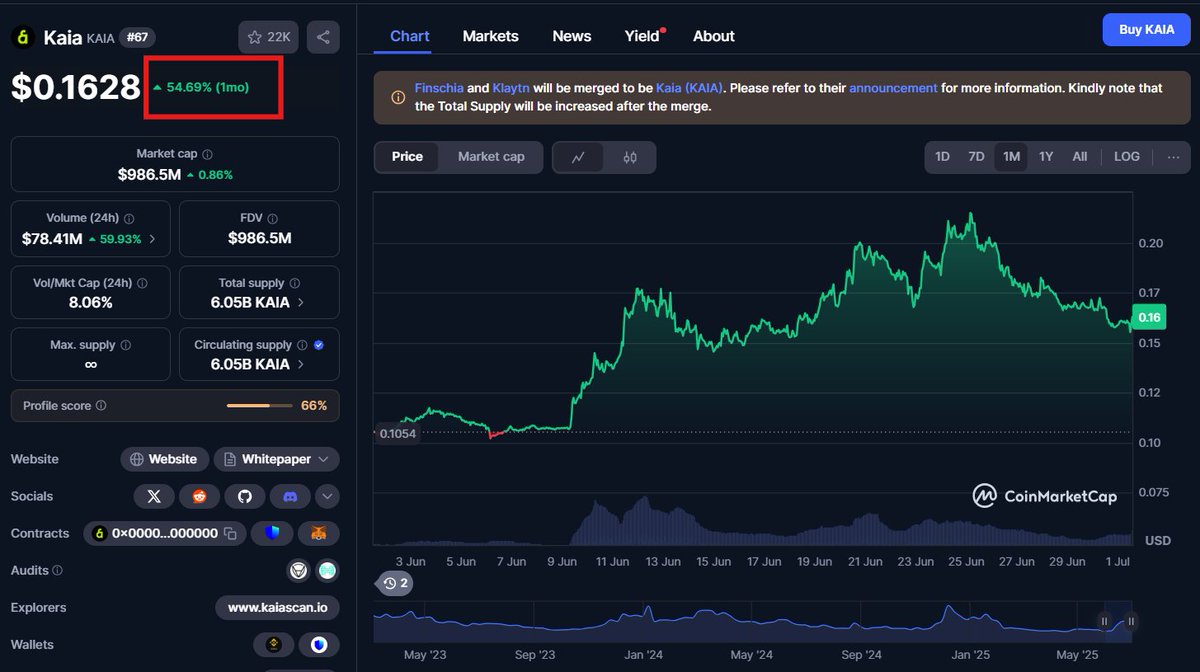Share the Kaia page

pos(323,37)
